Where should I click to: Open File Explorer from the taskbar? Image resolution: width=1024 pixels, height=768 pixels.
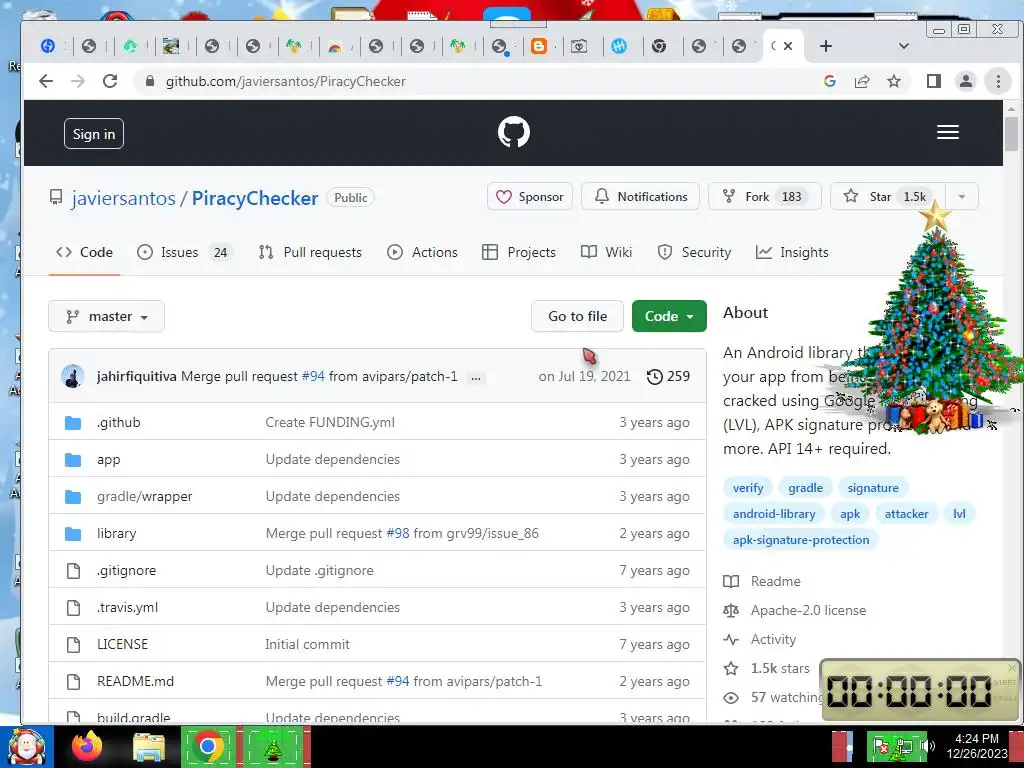click(x=149, y=746)
